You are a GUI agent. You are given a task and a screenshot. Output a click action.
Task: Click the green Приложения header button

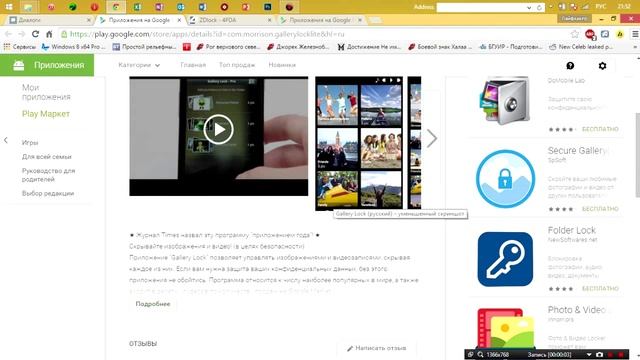(x=47, y=65)
